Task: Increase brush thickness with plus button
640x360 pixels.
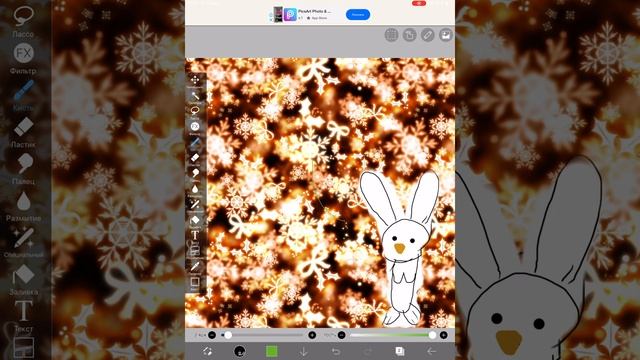Action: tap(312, 335)
